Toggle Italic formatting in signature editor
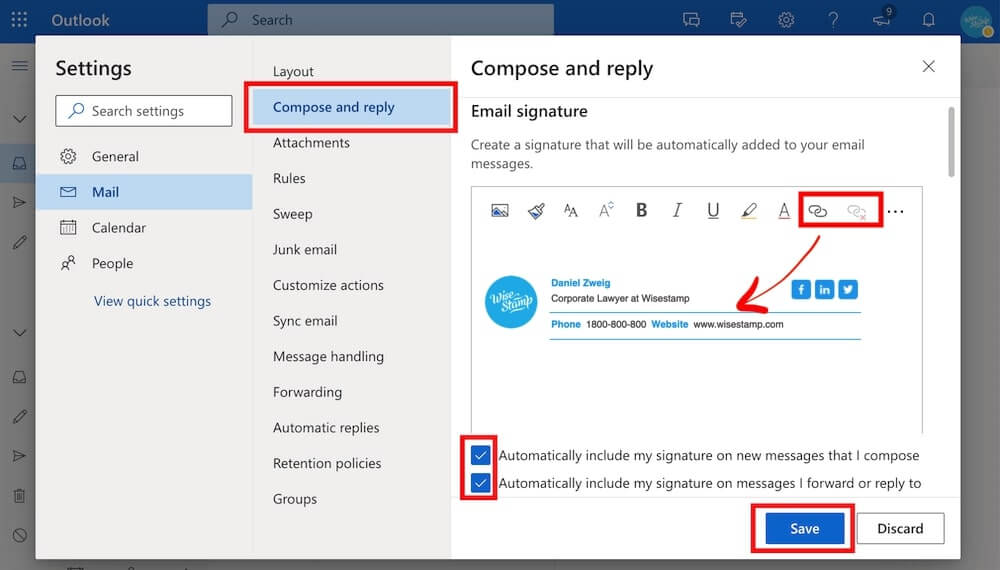This screenshot has width=1000, height=570. click(x=677, y=211)
